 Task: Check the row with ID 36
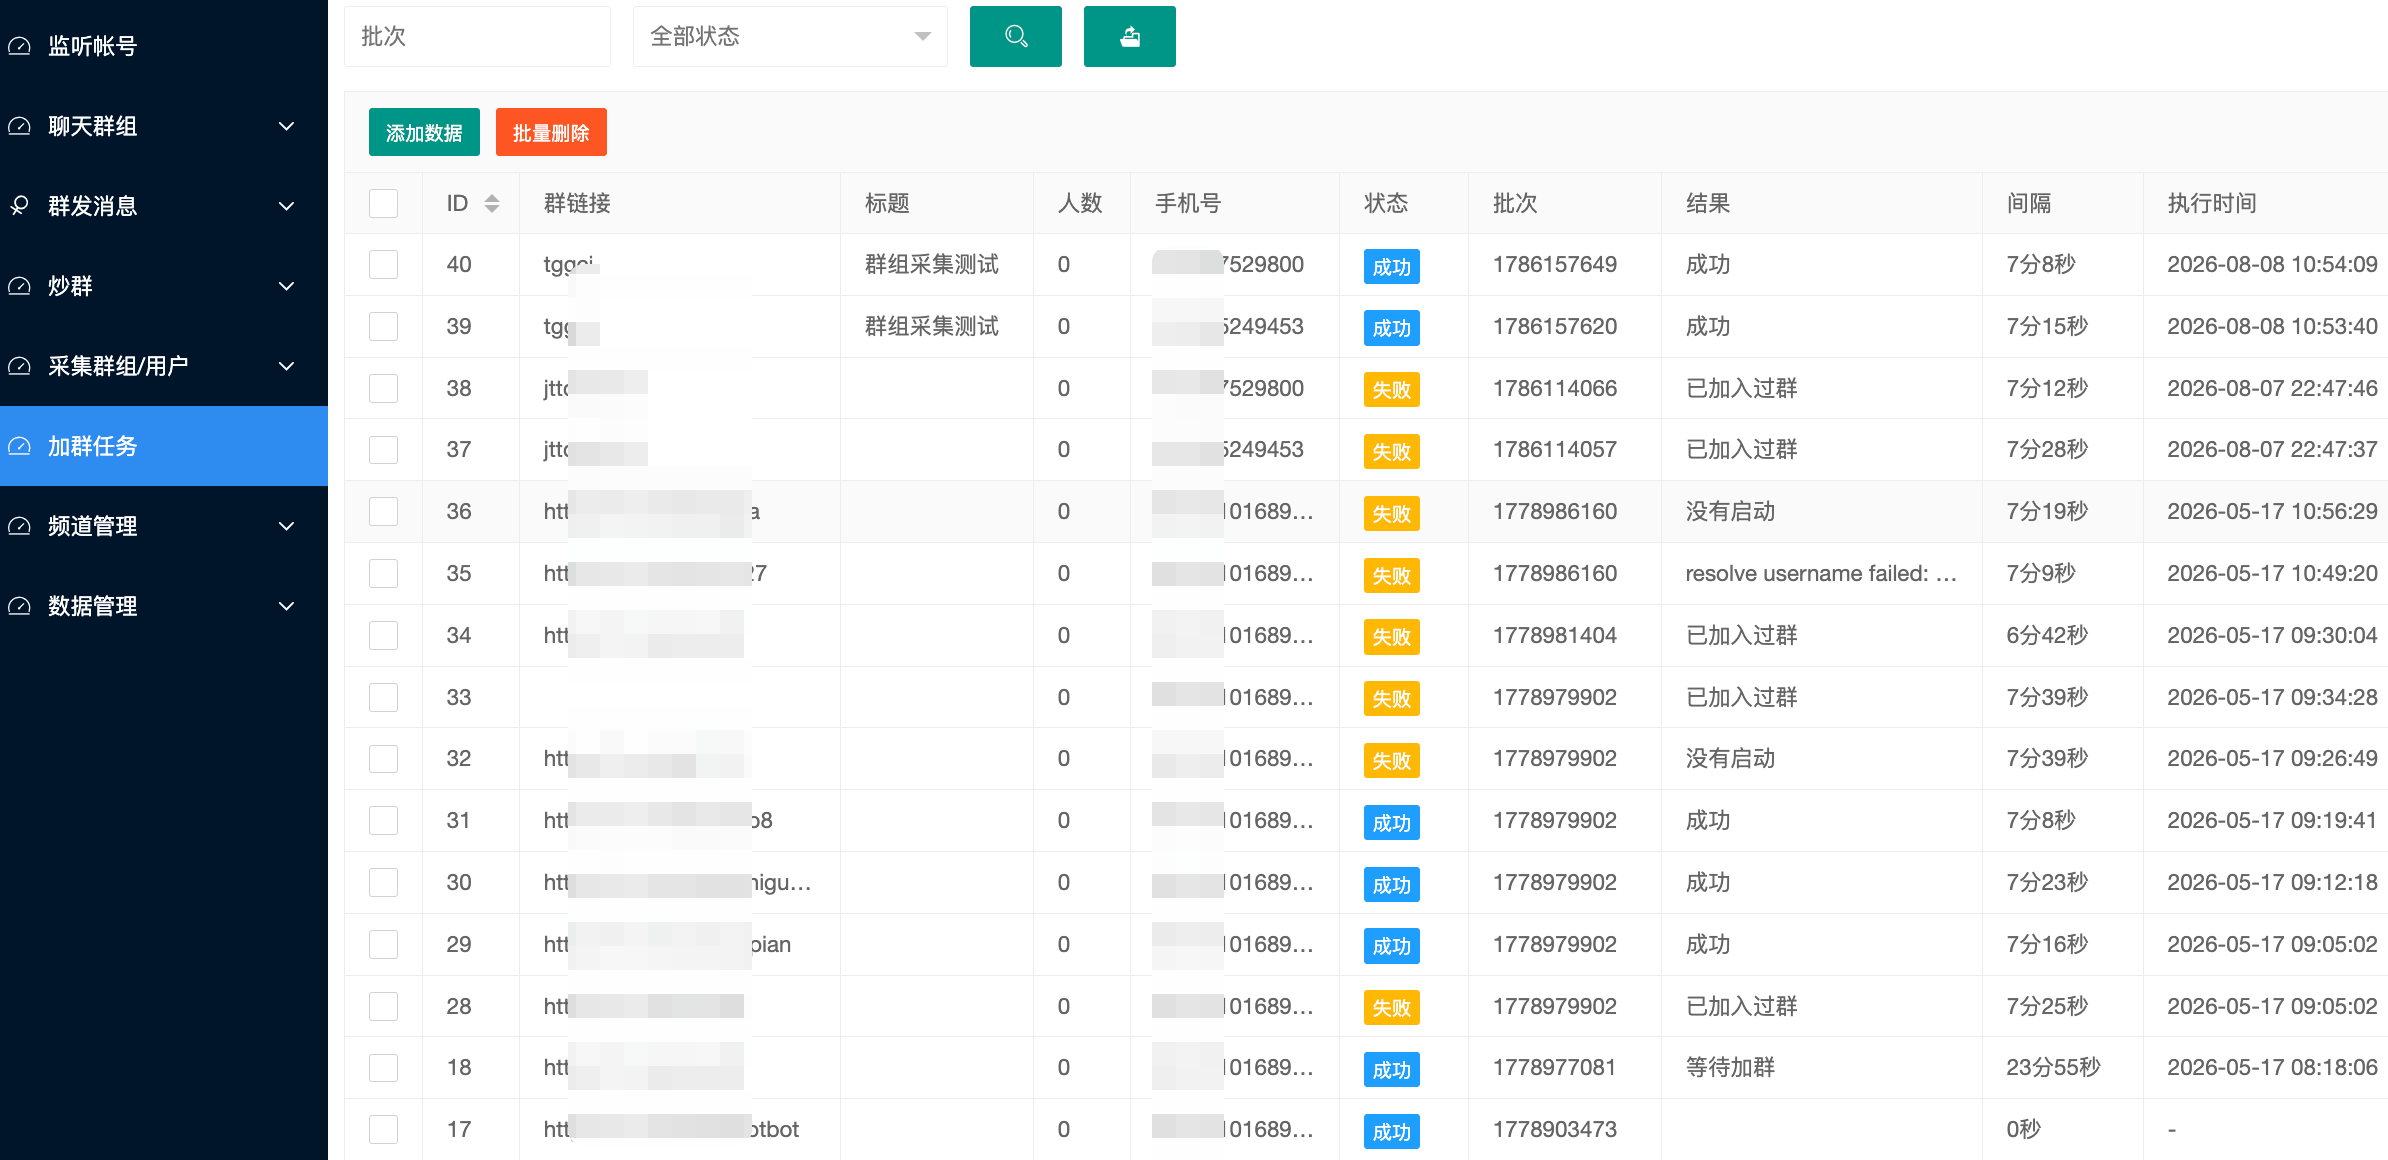[383, 512]
